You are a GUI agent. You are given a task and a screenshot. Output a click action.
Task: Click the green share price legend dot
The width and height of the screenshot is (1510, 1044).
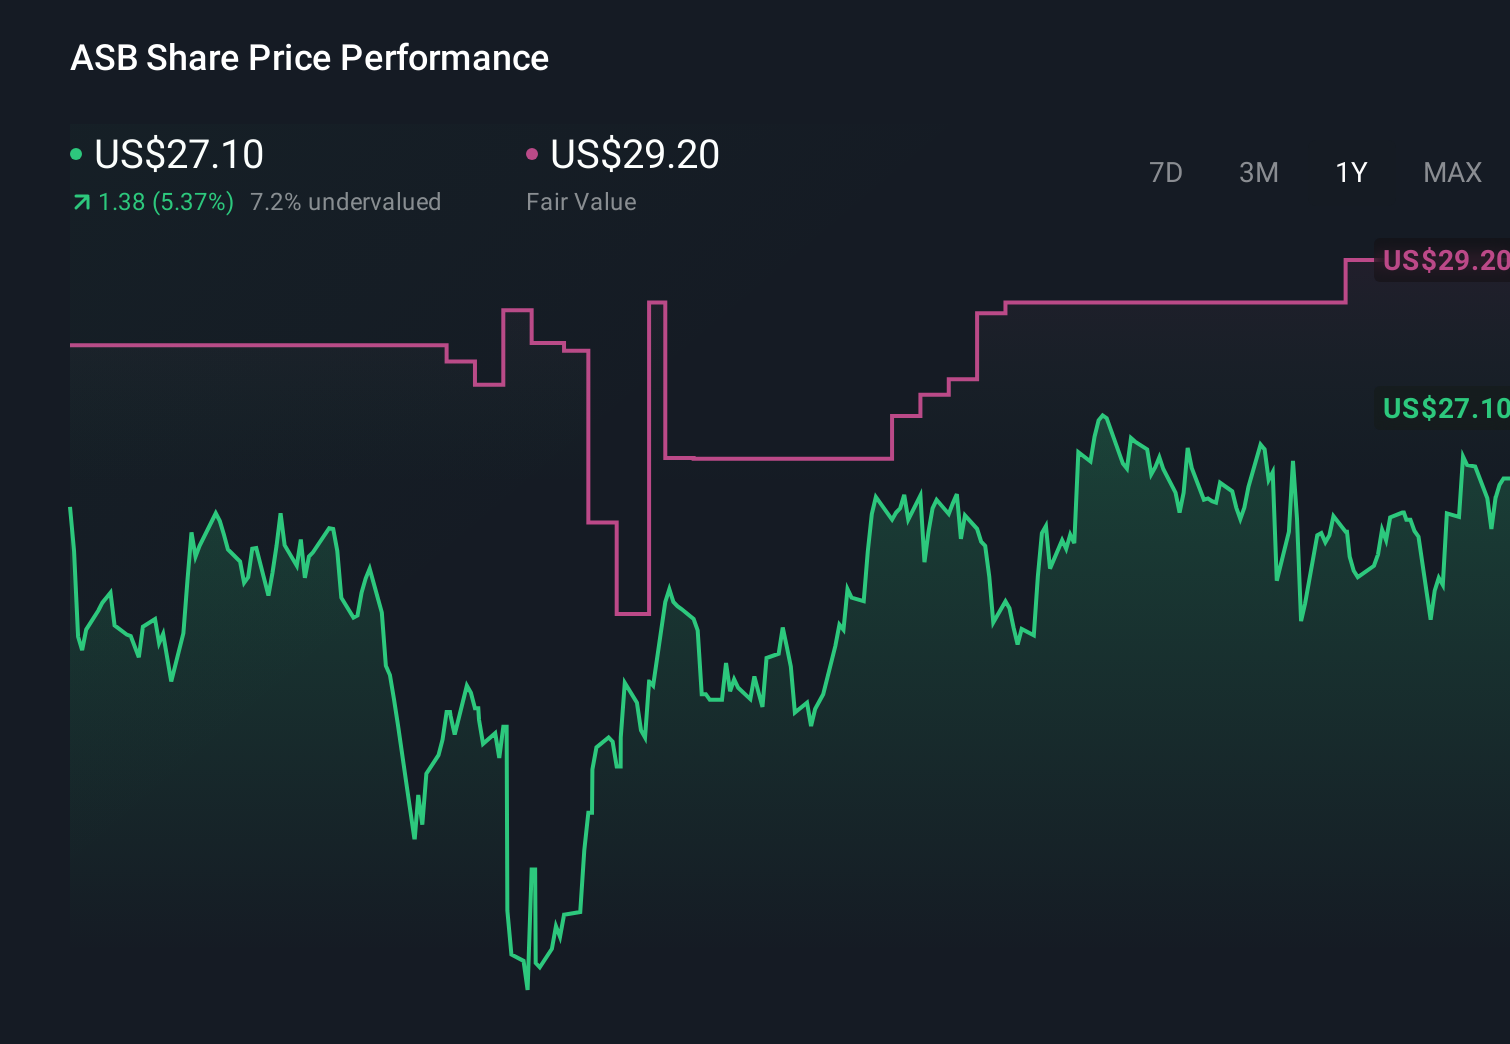(x=76, y=154)
